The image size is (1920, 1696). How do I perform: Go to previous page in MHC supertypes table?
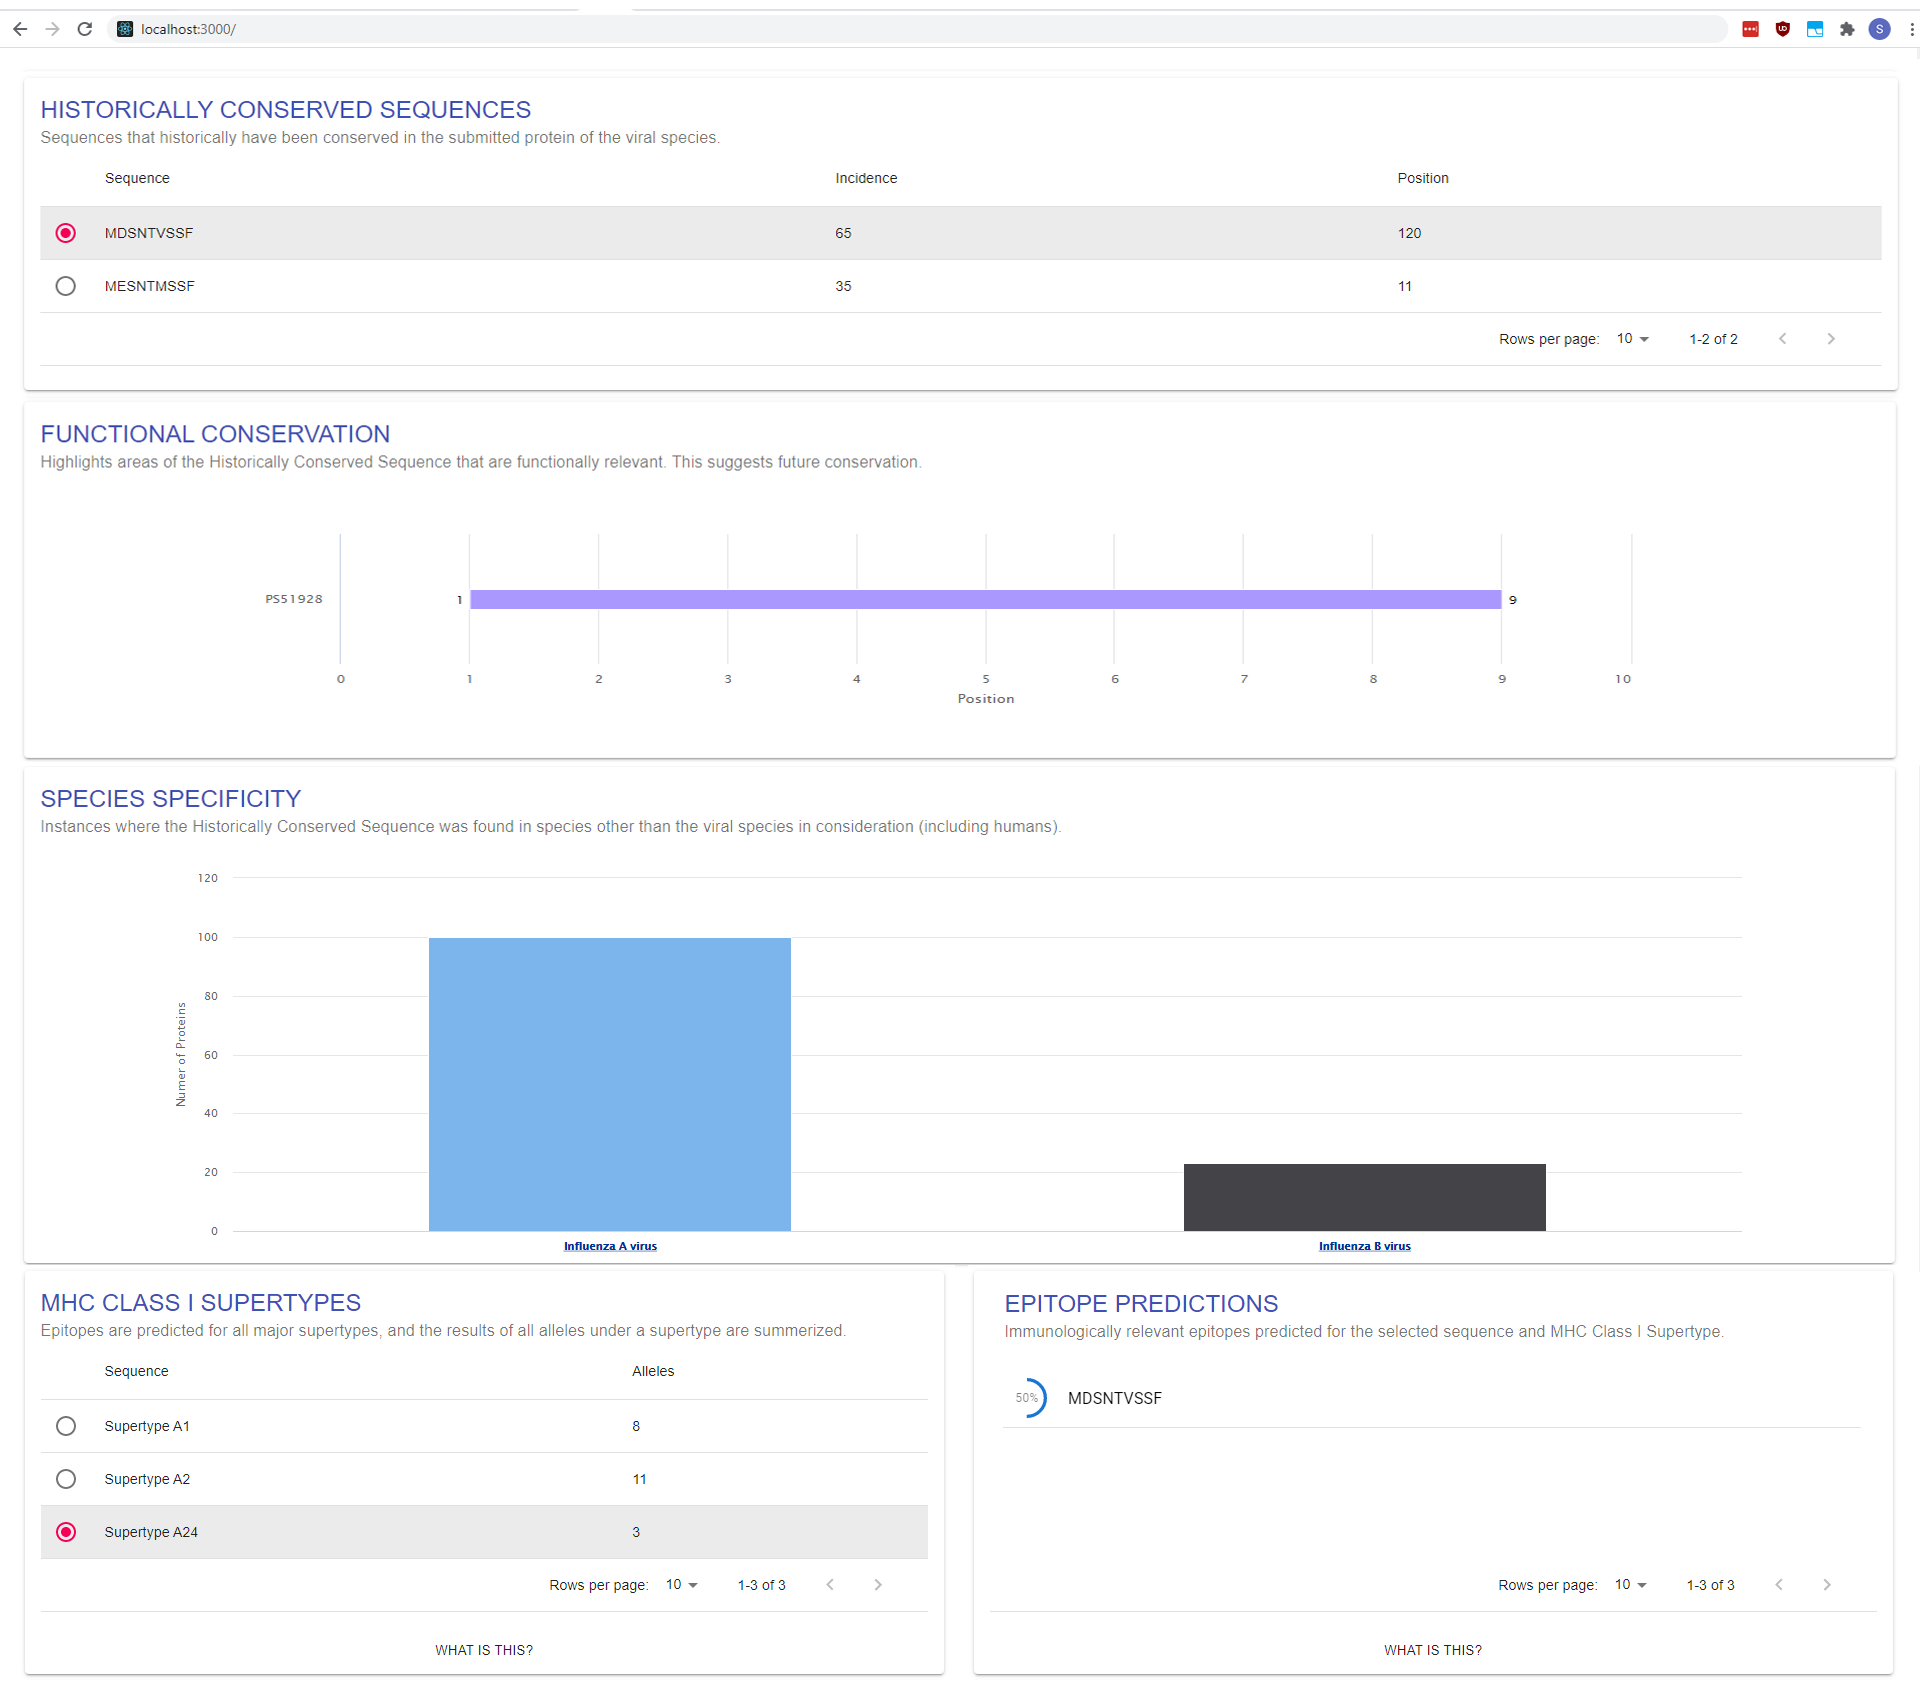[x=830, y=1585]
